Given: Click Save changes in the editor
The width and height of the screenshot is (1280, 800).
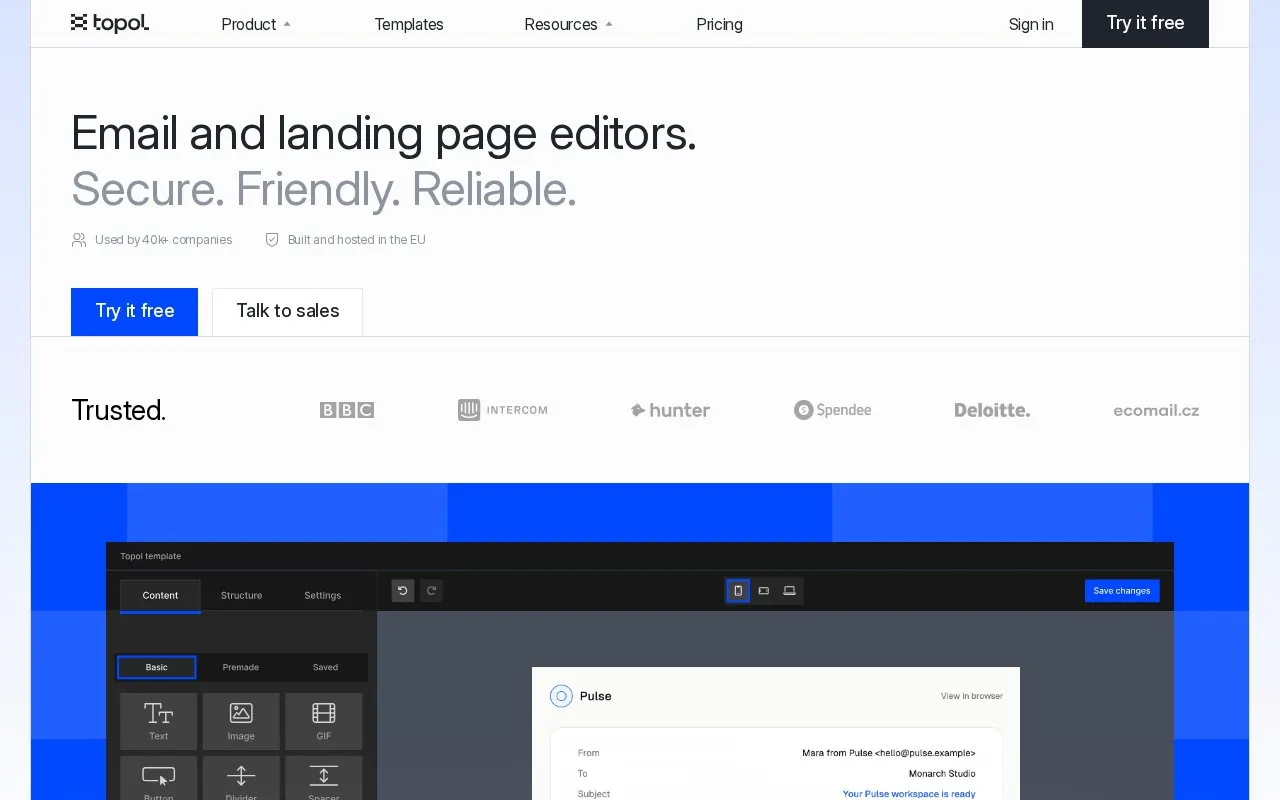Looking at the screenshot, I should (x=1122, y=591).
